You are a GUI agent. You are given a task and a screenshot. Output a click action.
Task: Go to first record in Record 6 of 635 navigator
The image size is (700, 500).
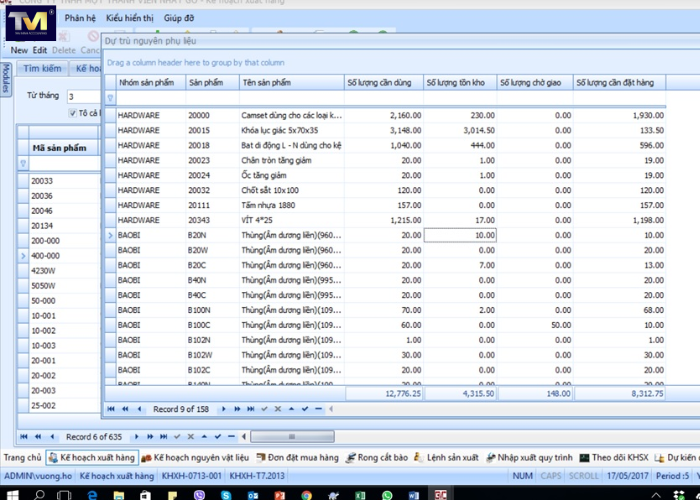click(24, 437)
